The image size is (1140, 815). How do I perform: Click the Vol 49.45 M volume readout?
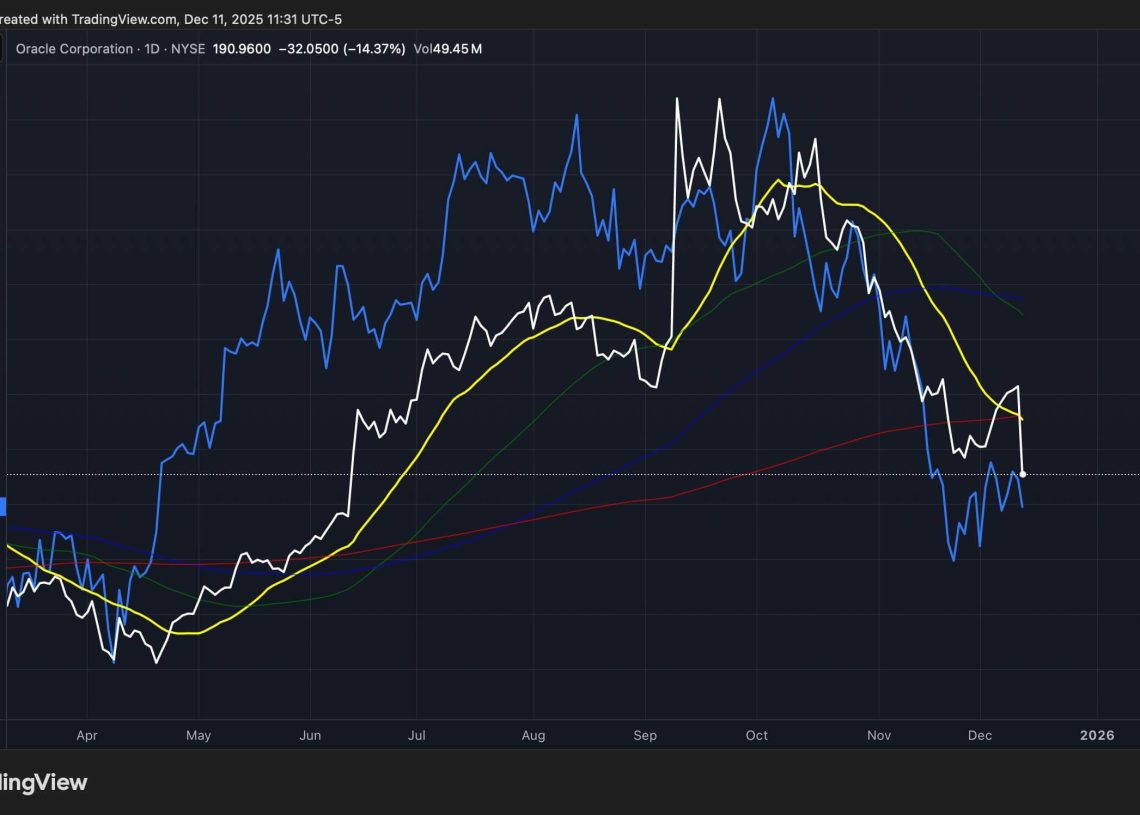click(x=447, y=49)
